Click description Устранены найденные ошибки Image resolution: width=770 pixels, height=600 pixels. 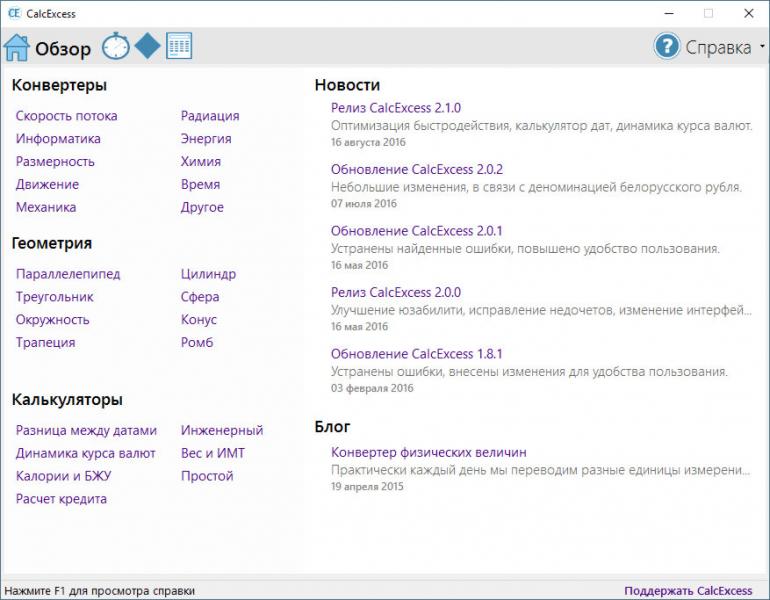[525, 249]
